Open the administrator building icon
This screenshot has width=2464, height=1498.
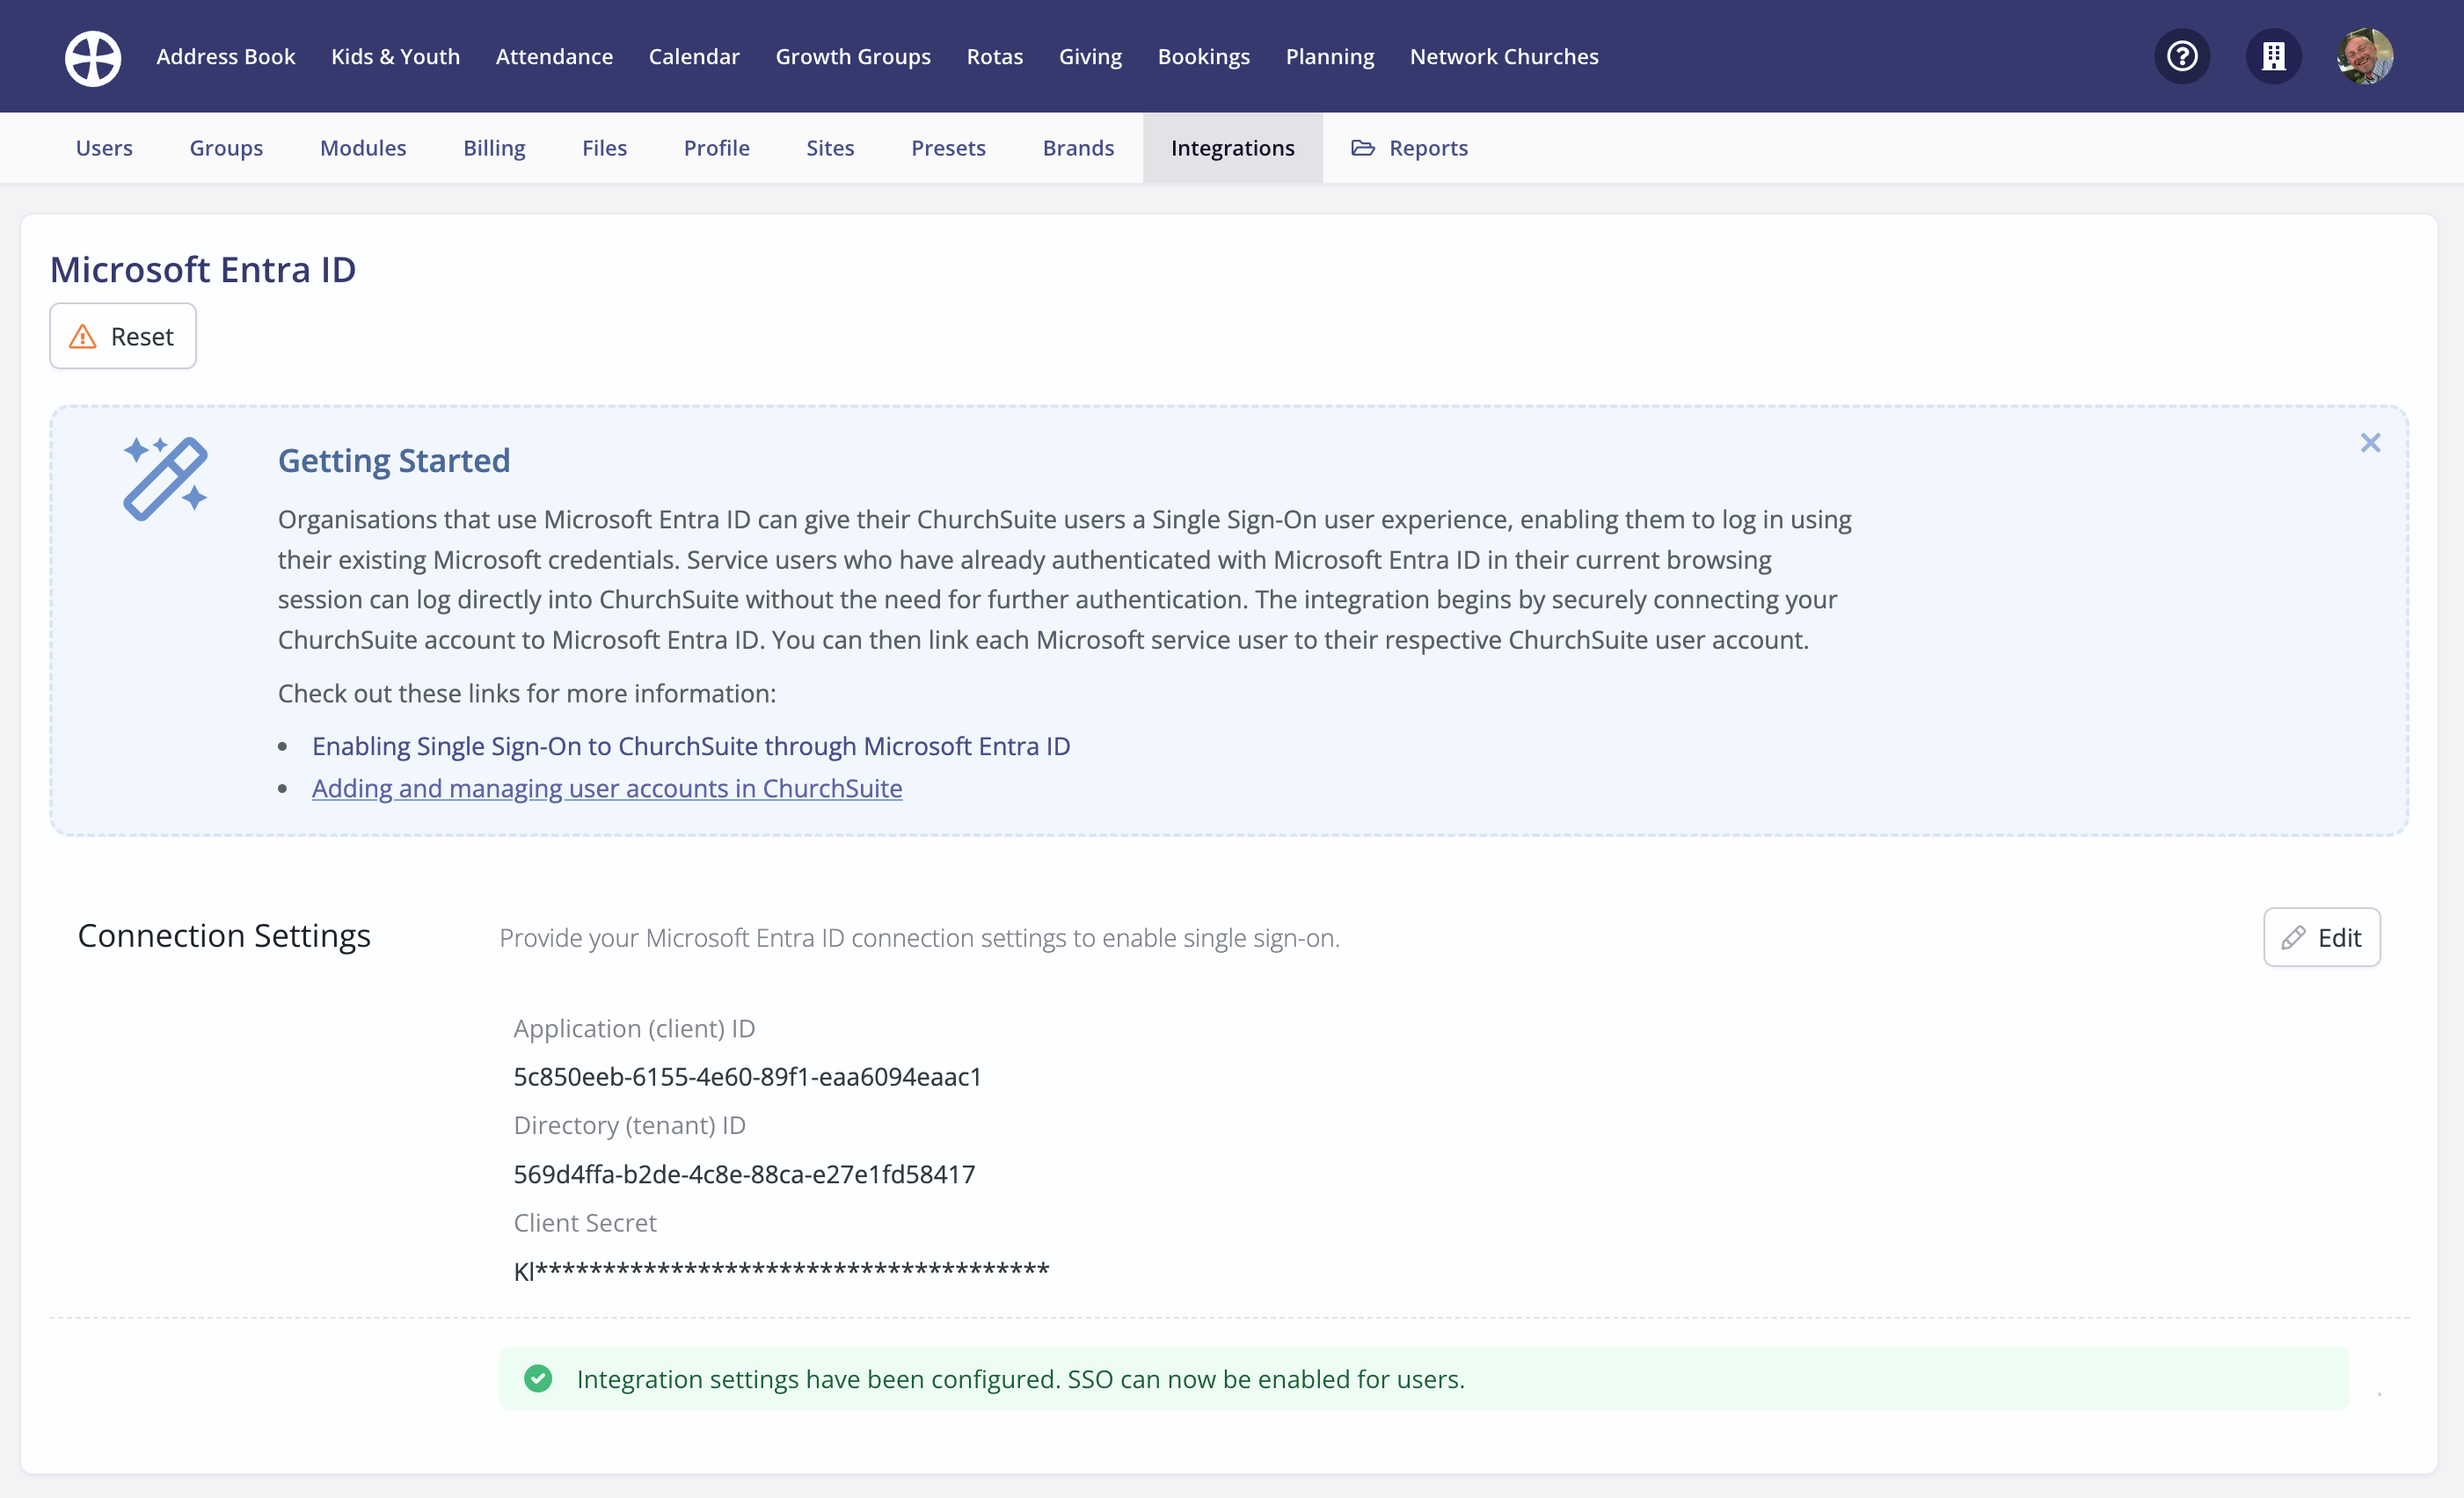coord(2274,56)
